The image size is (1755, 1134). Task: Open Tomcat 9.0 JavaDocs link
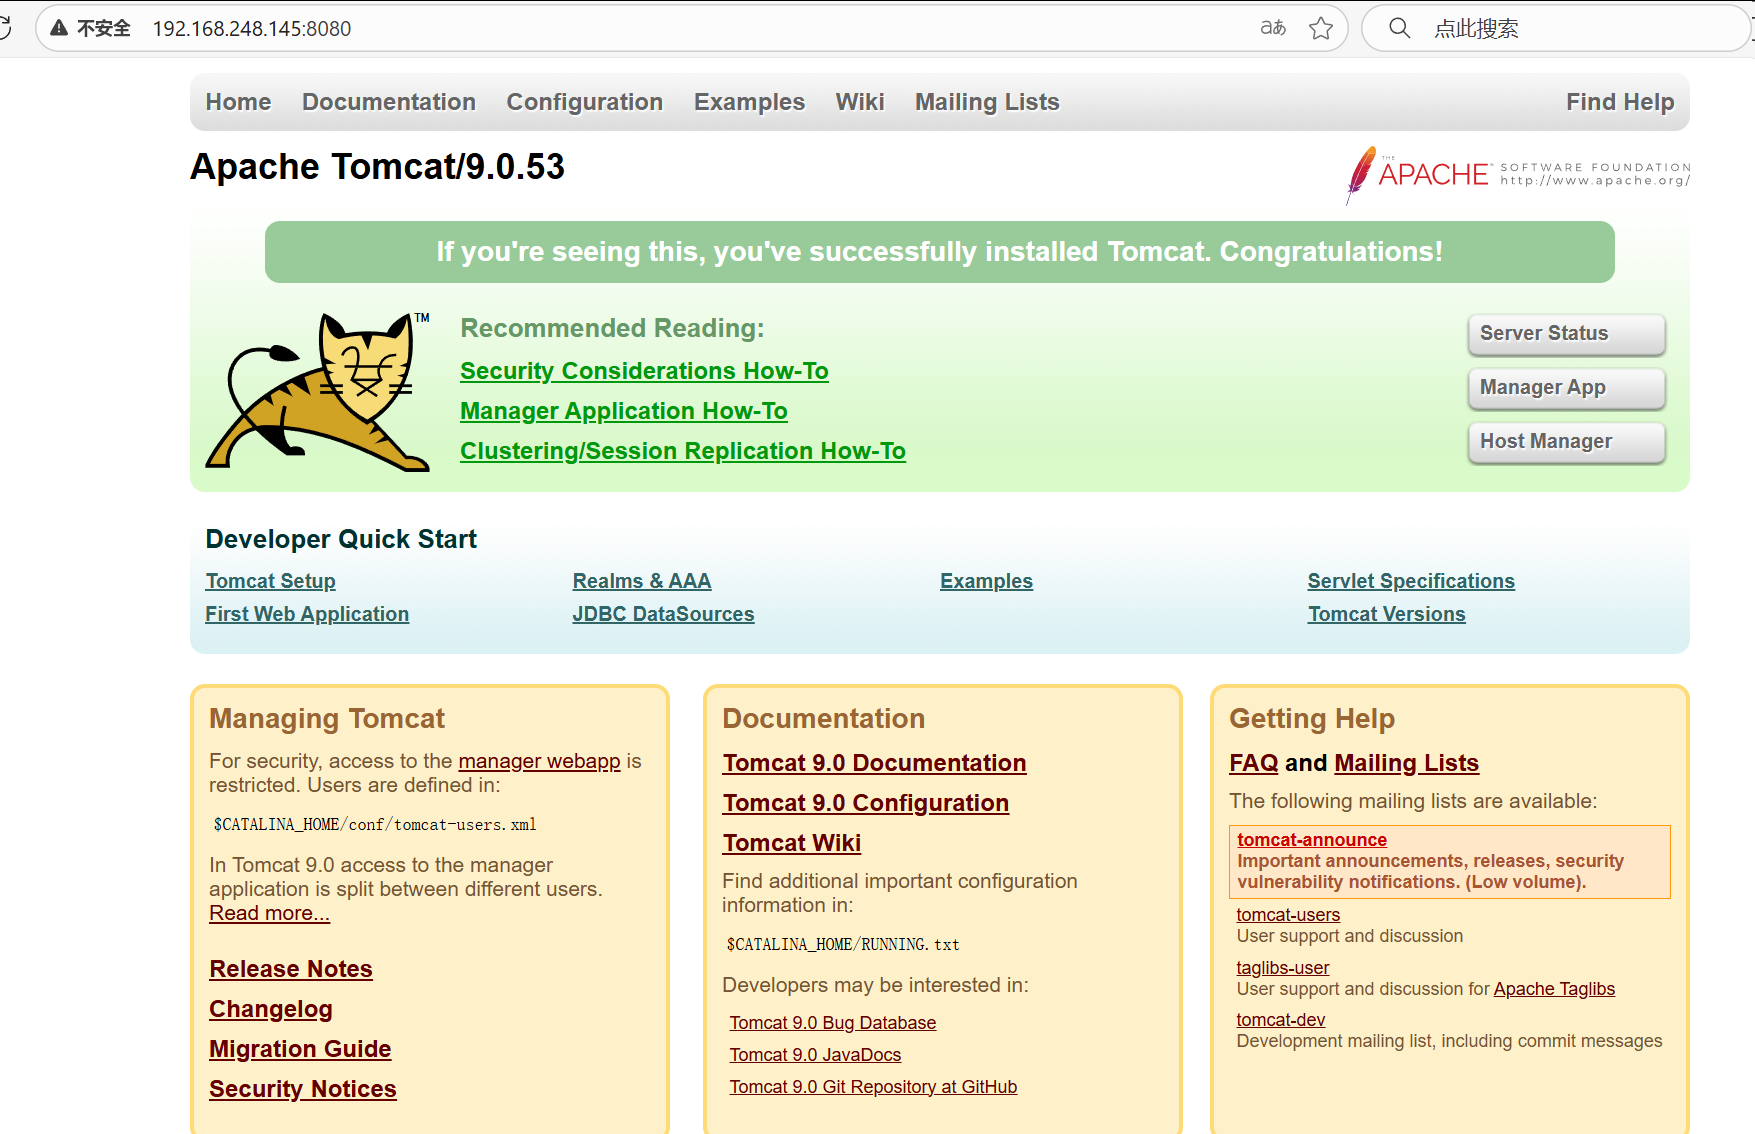[x=815, y=1055]
